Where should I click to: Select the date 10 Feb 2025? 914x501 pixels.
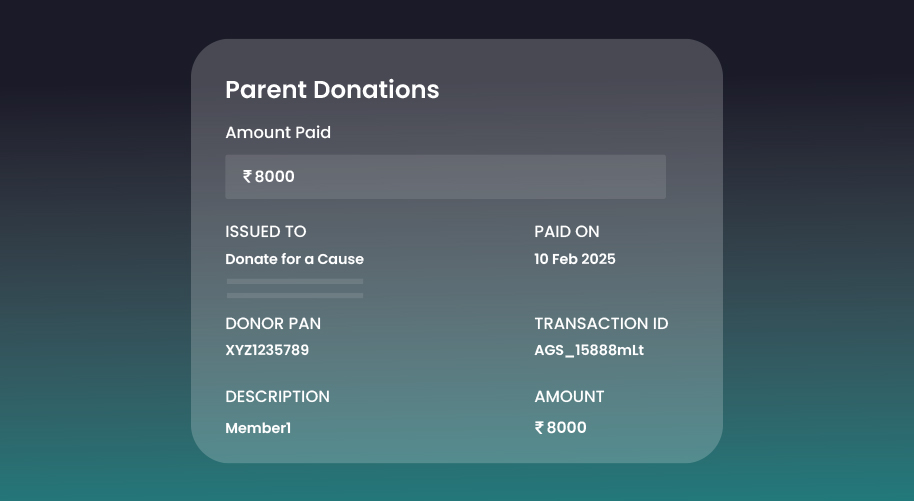tap(575, 259)
